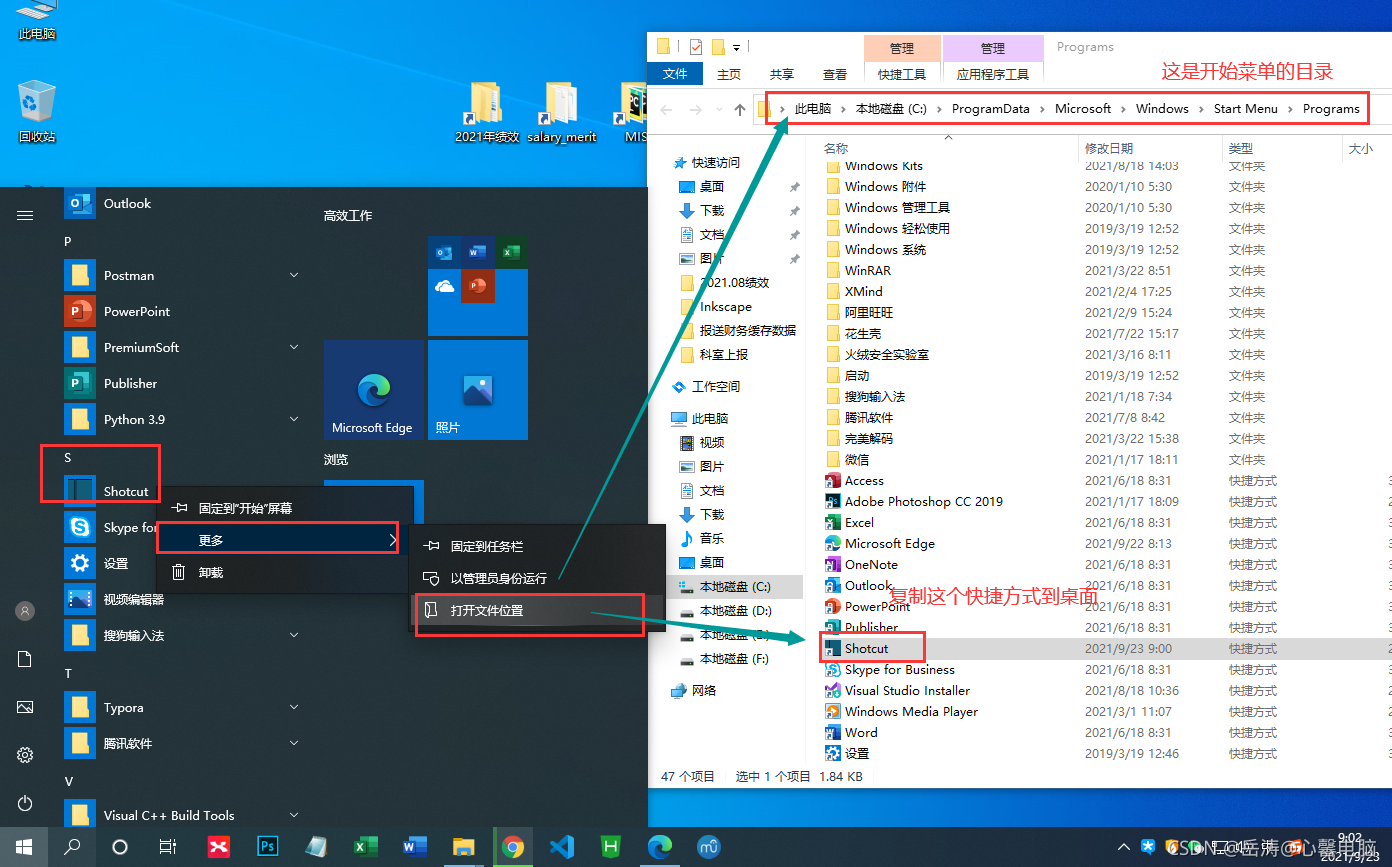Switch to 主页 ribbon tab
Viewport: 1392px width, 867px height.
[729, 74]
